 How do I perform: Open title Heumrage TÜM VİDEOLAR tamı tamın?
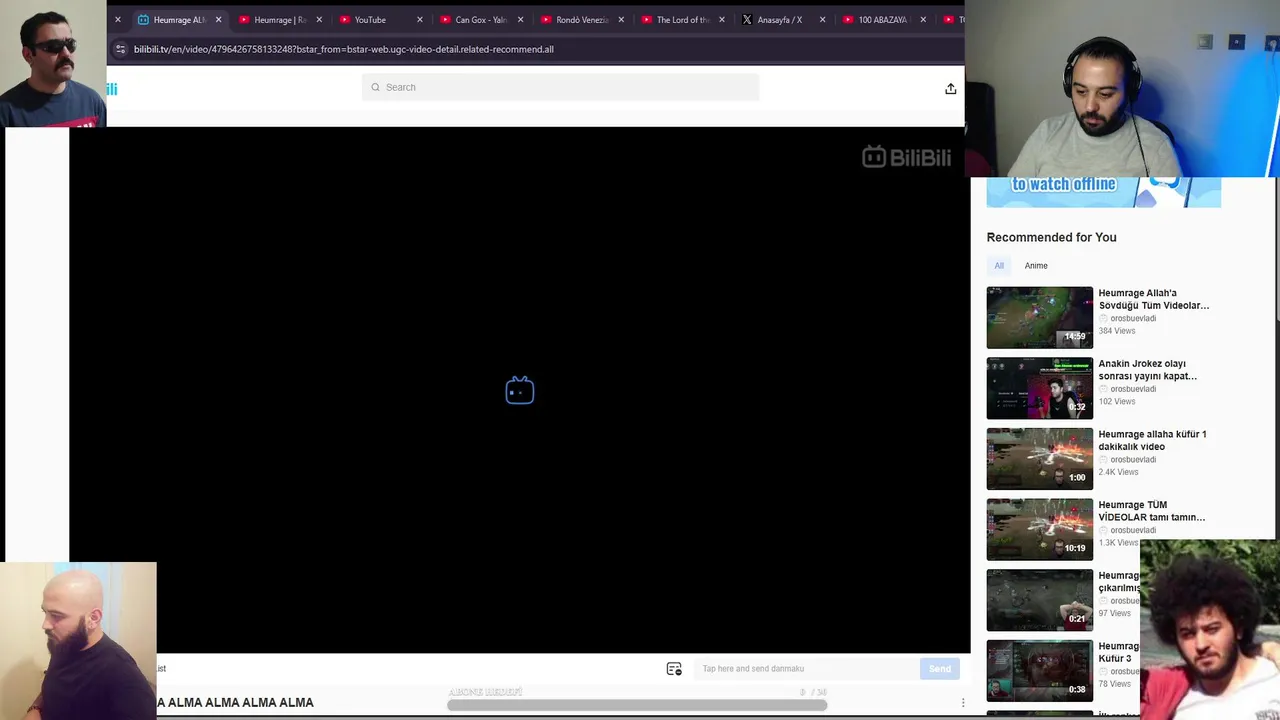(1152, 511)
